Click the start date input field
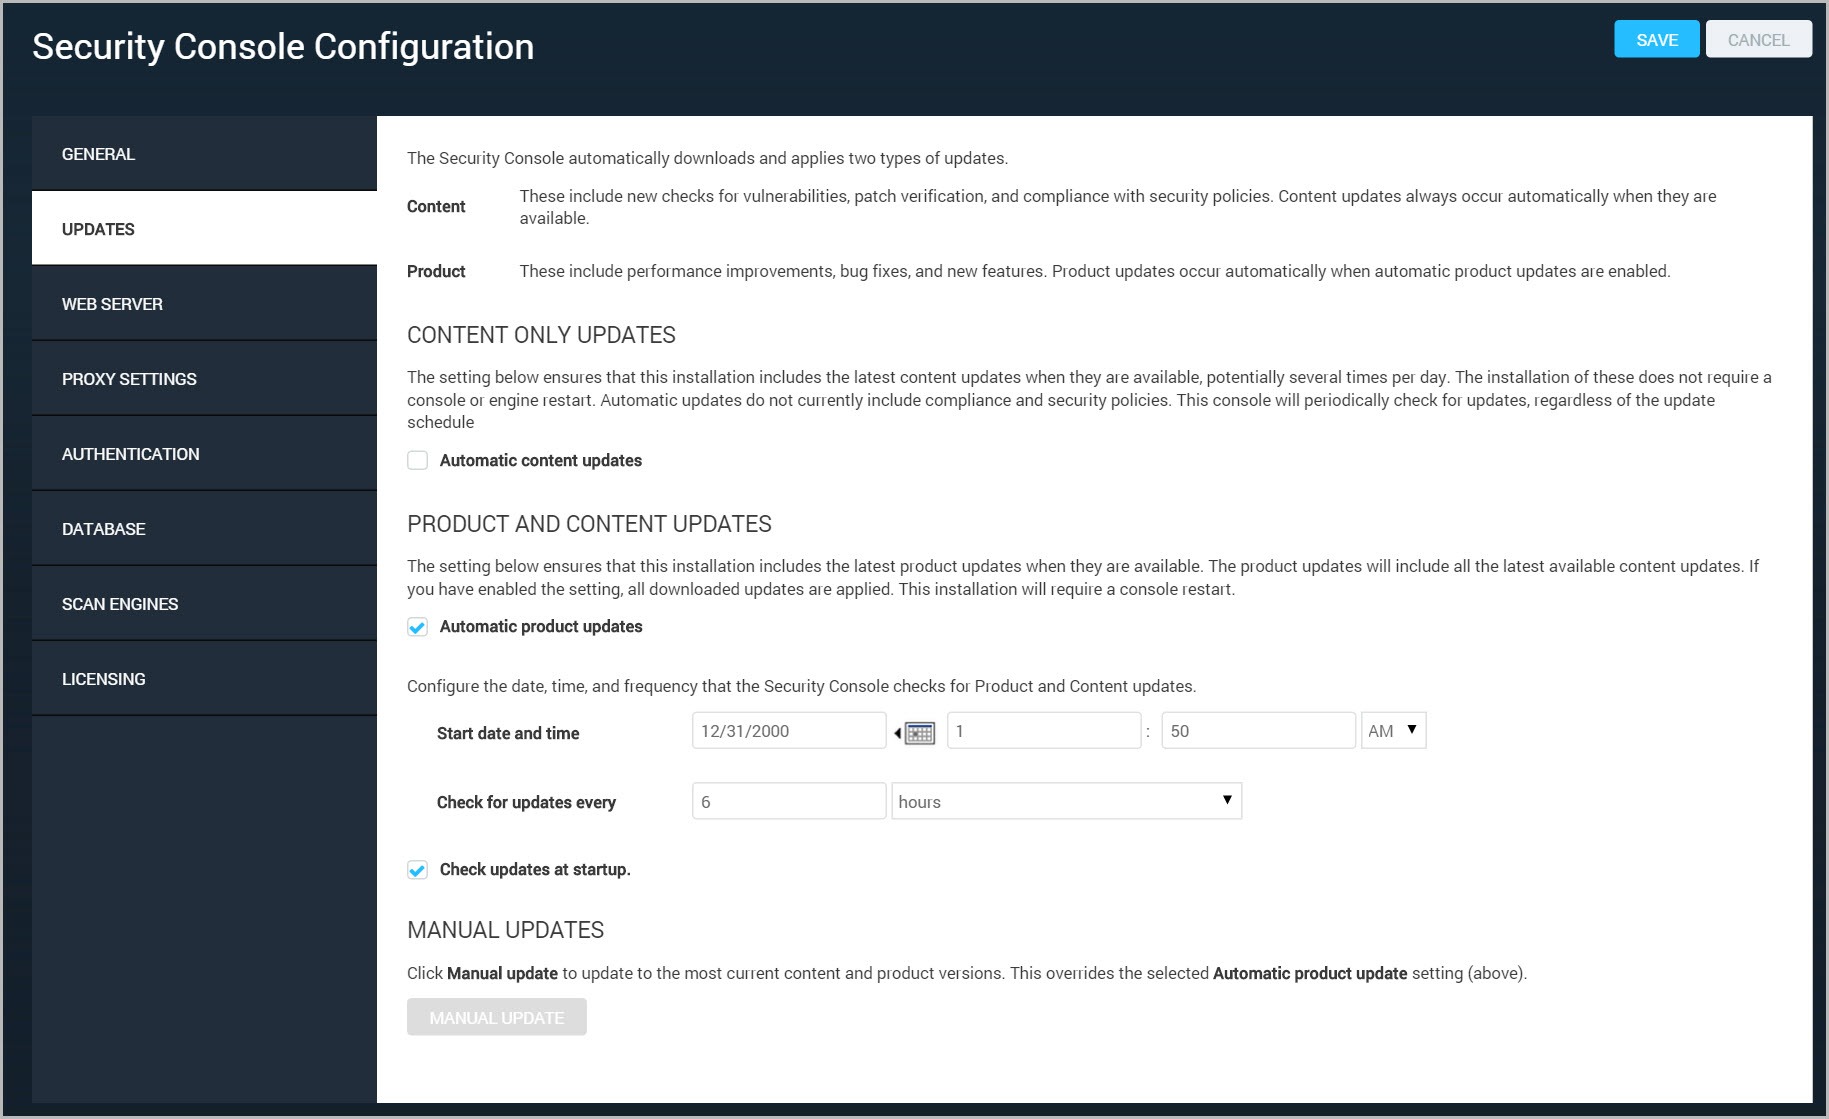The image size is (1829, 1119). click(788, 731)
